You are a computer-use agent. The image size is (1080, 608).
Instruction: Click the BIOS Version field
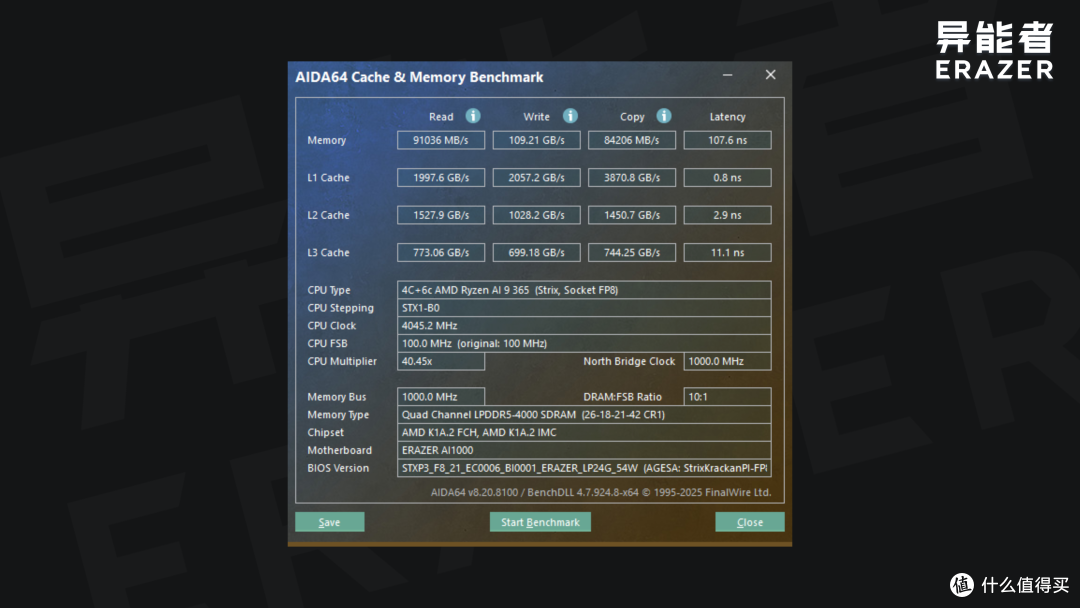(x=584, y=468)
